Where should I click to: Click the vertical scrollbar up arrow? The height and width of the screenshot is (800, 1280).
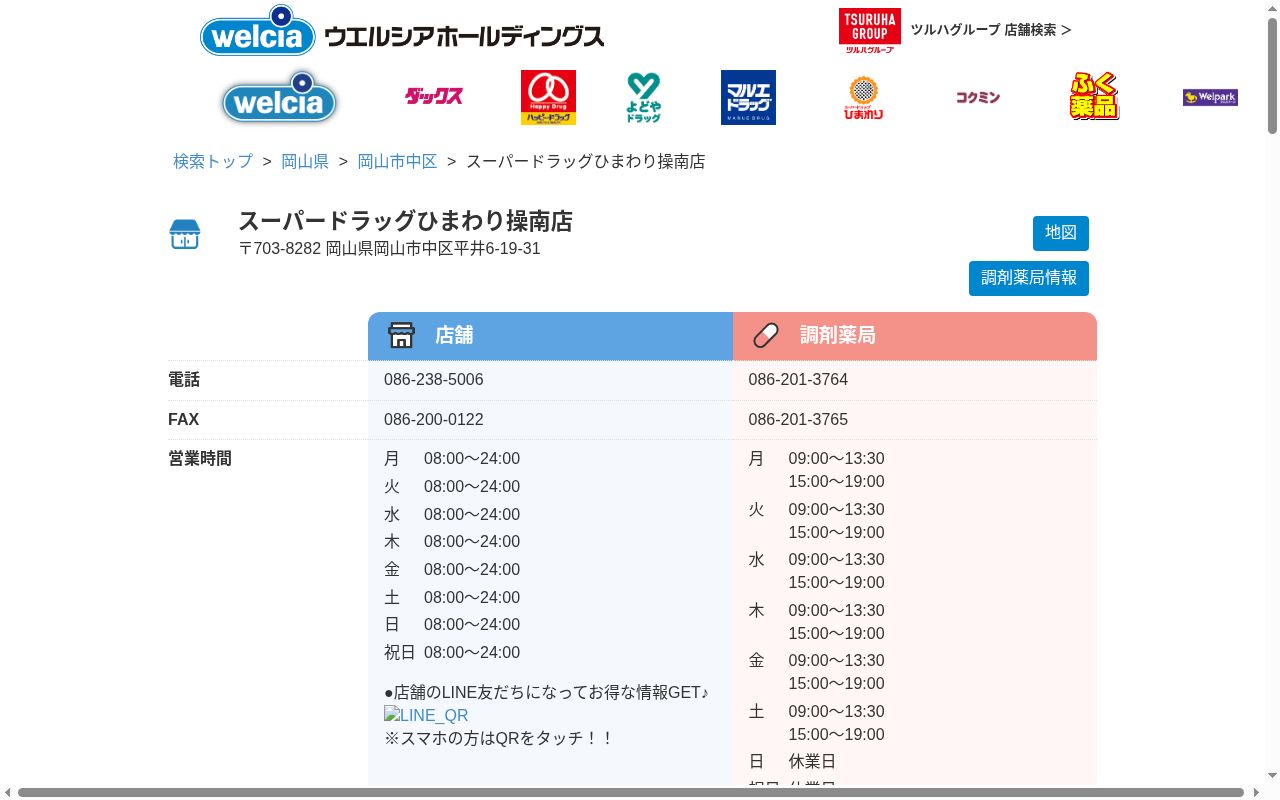point(1272,8)
